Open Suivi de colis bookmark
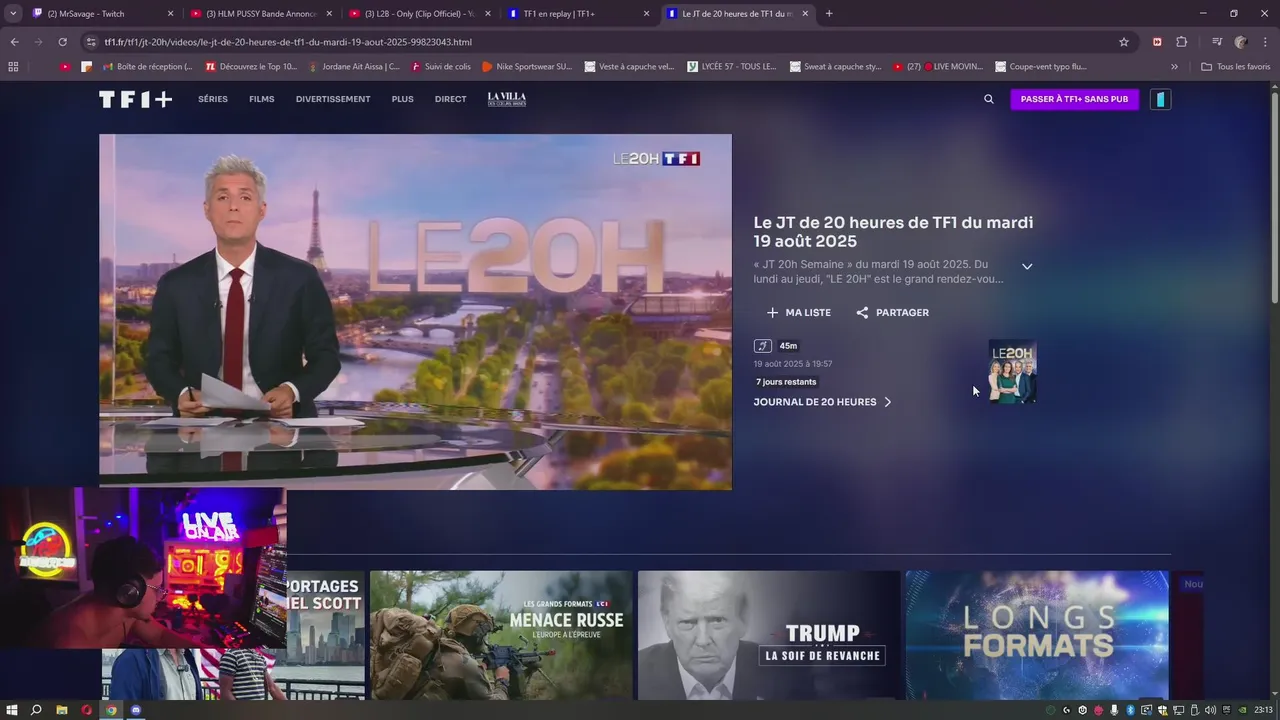Viewport: 1280px width, 720px height. pyautogui.click(x=439, y=67)
